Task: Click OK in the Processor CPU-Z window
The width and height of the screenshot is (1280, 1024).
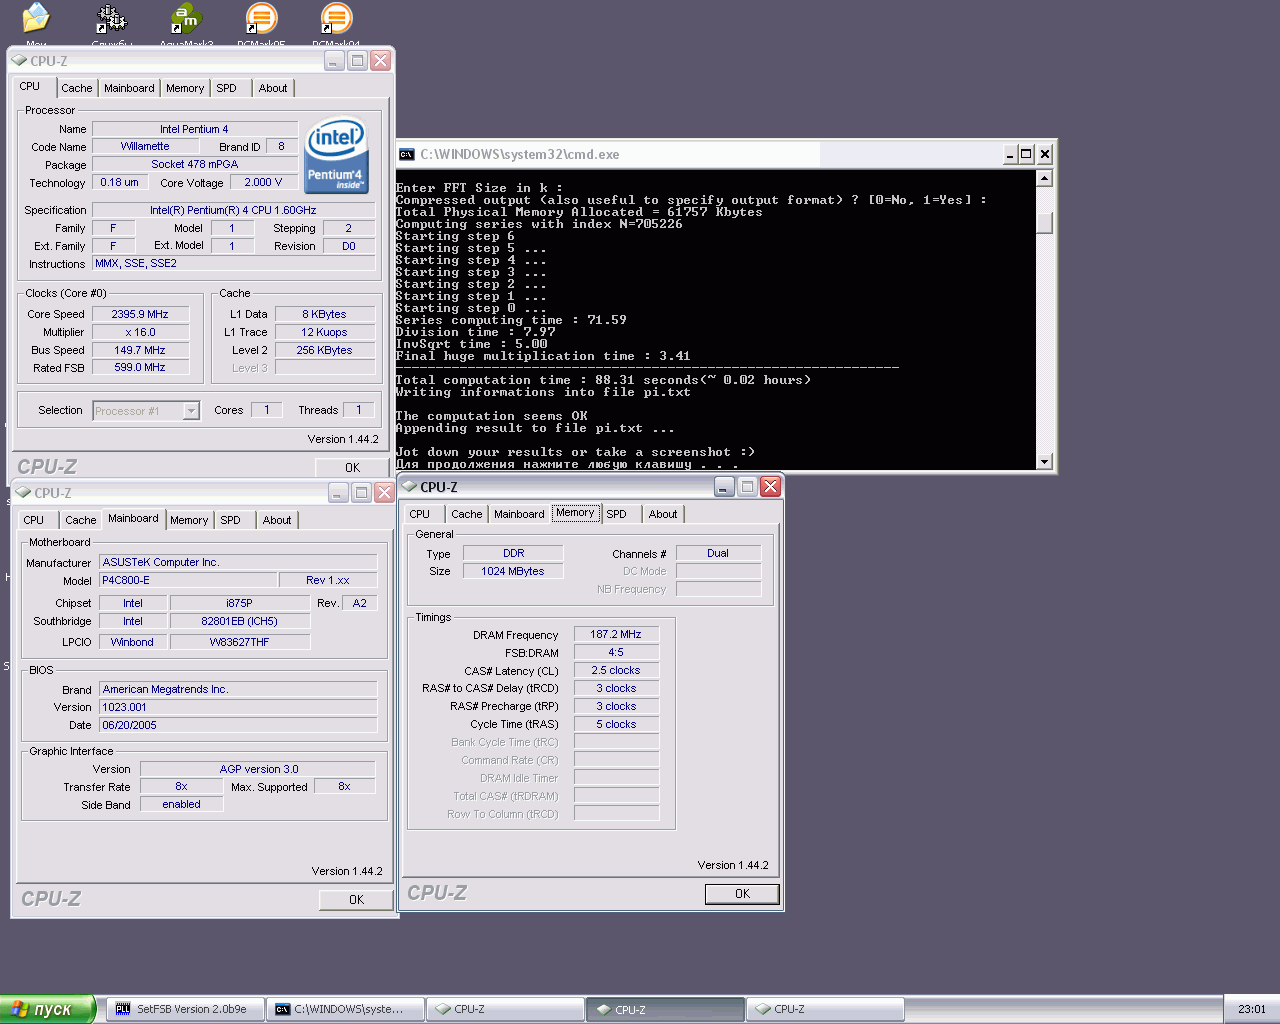Action: point(353,468)
